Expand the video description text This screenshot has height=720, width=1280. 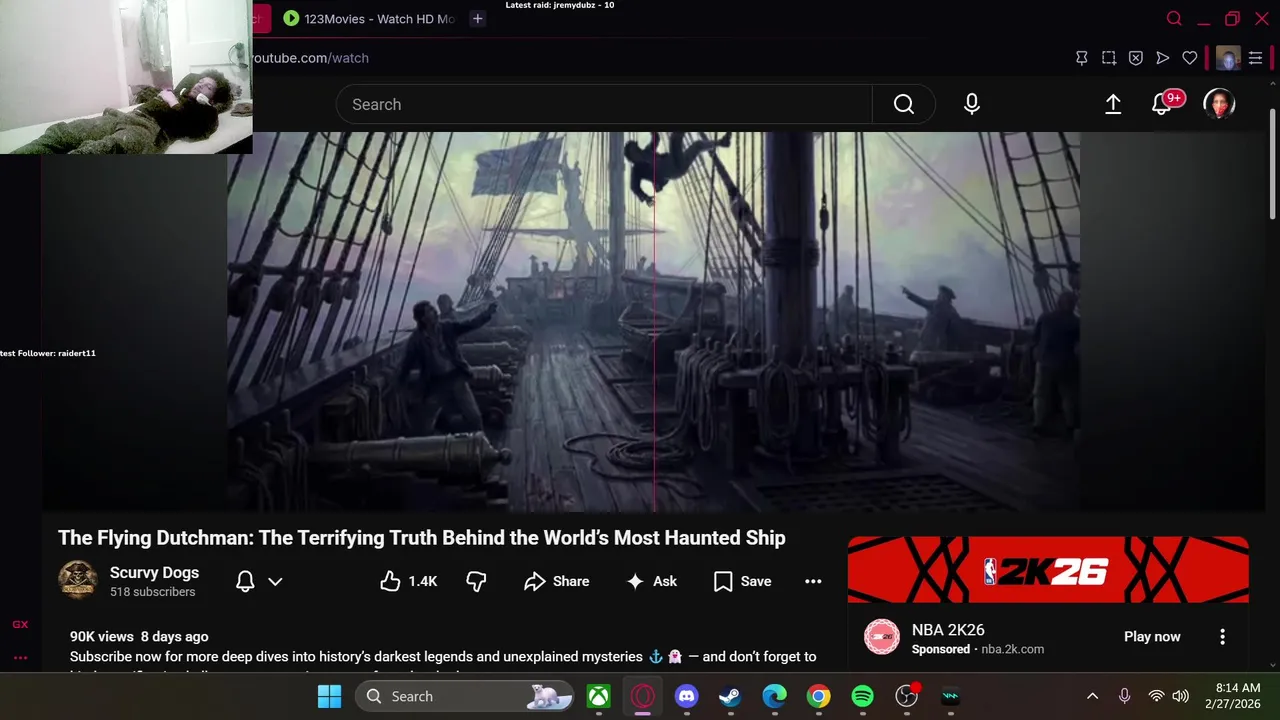pos(443,657)
